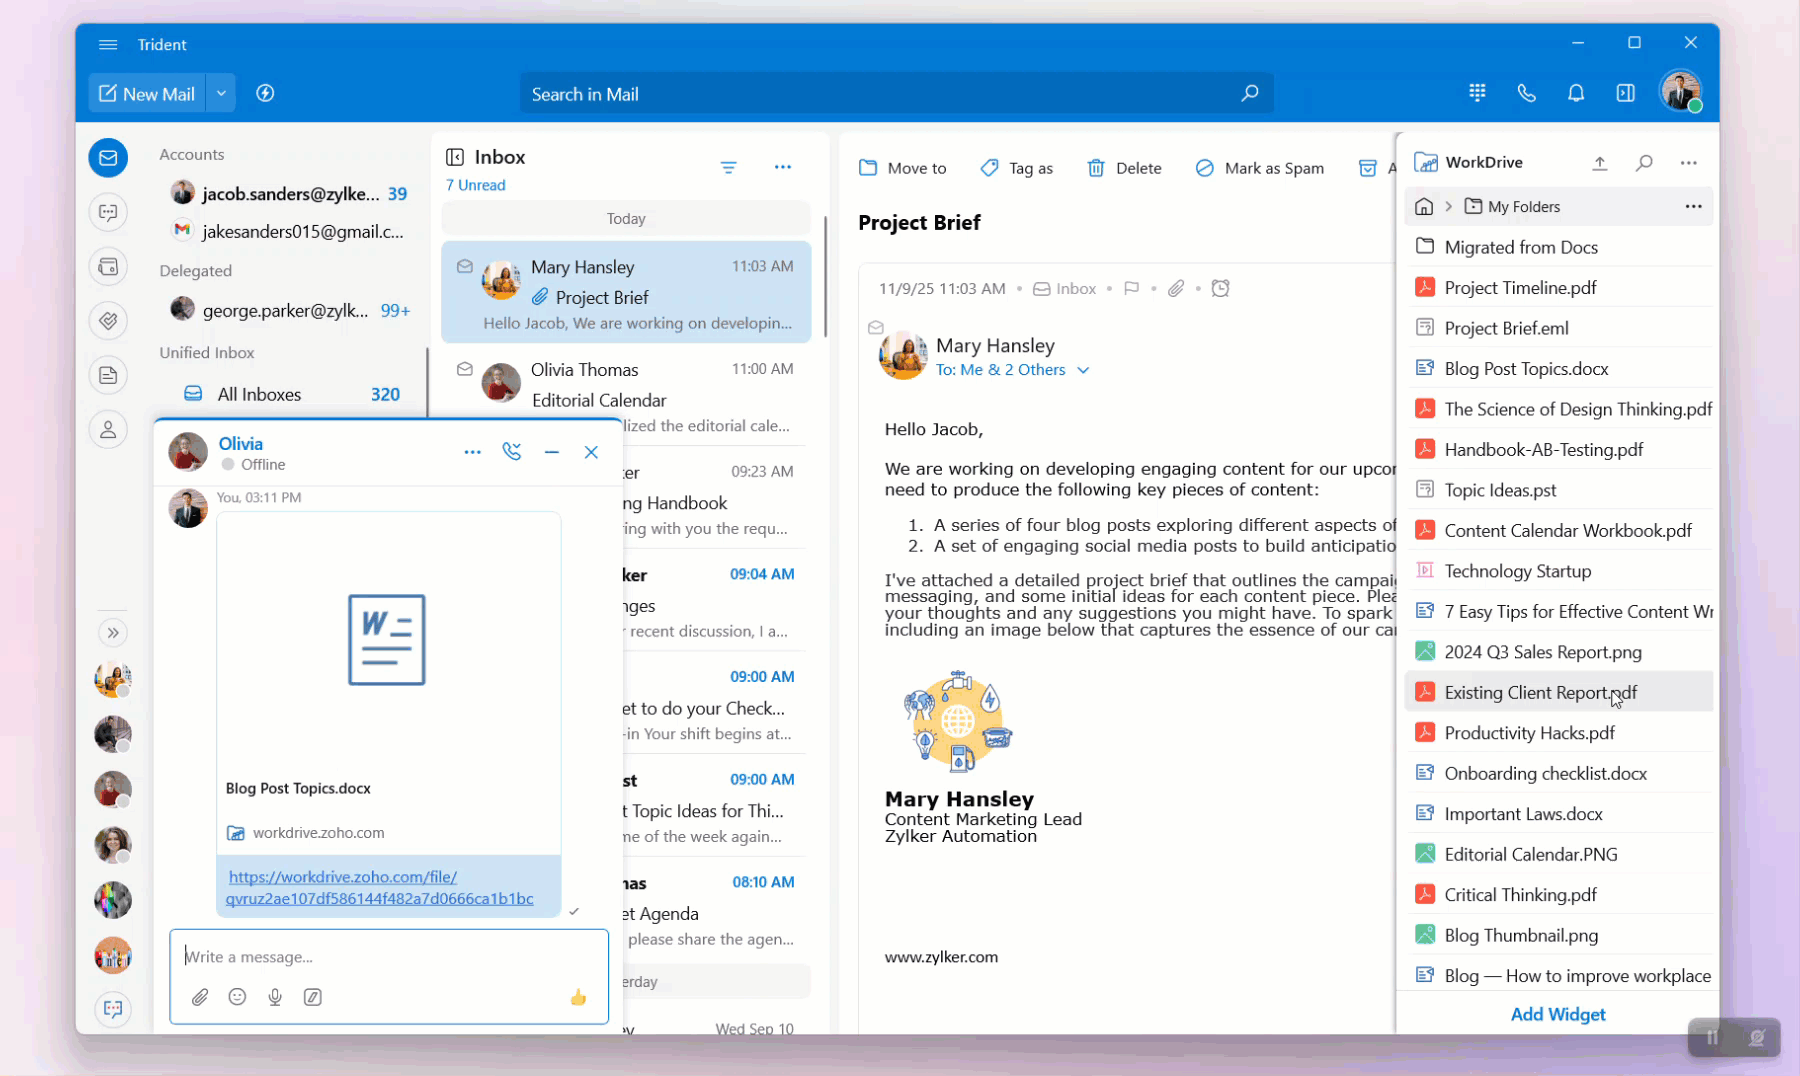Click the Add Widget link
1800x1076 pixels.
pyautogui.click(x=1558, y=1014)
